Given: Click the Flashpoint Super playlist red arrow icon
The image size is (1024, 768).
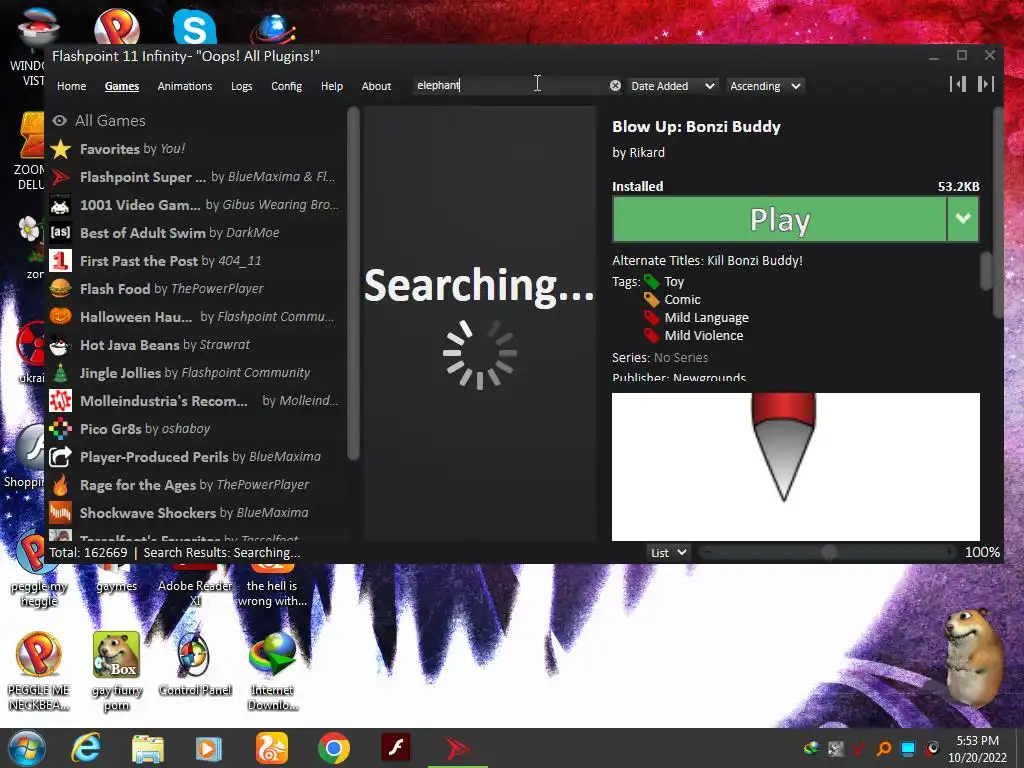Looking at the screenshot, I should pos(61,177).
